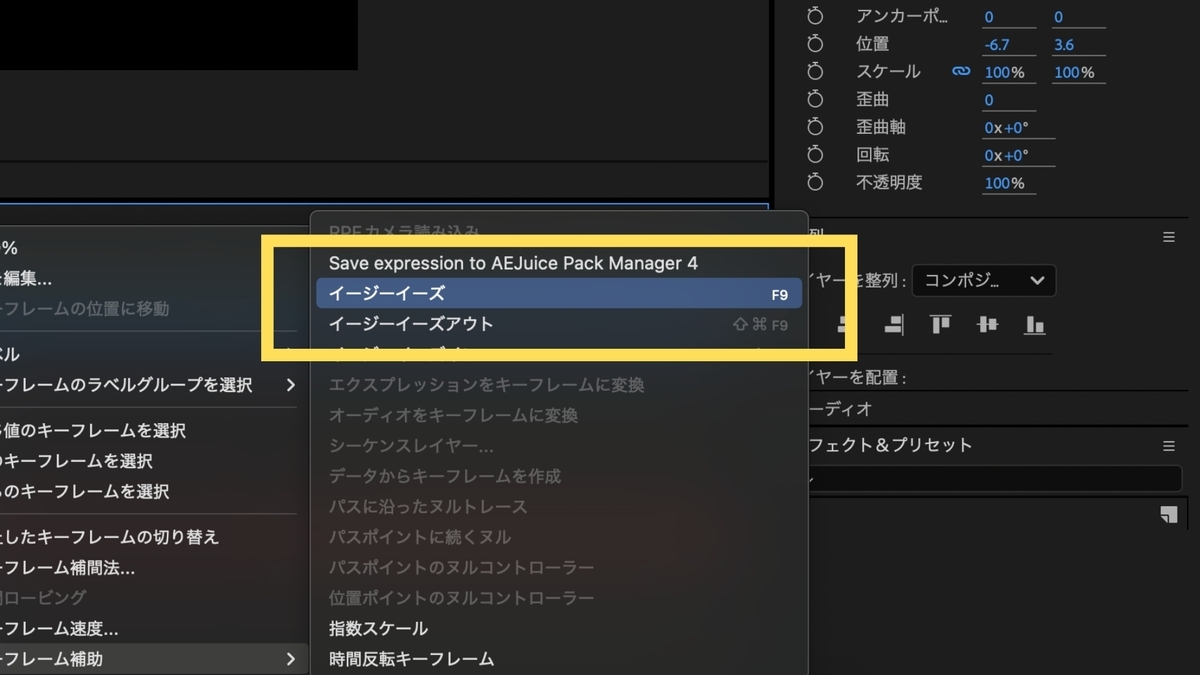Toggle the 回転 stopwatch icon
Viewport: 1200px width, 675px height.
[x=815, y=155]
